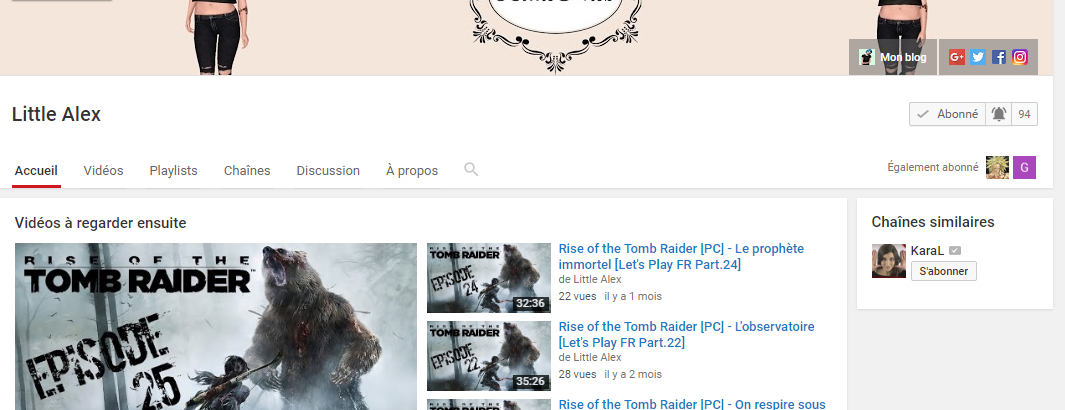
Task: Click the KaraL channel avatar
Action: pyautogui.click(x=889, y=261)
